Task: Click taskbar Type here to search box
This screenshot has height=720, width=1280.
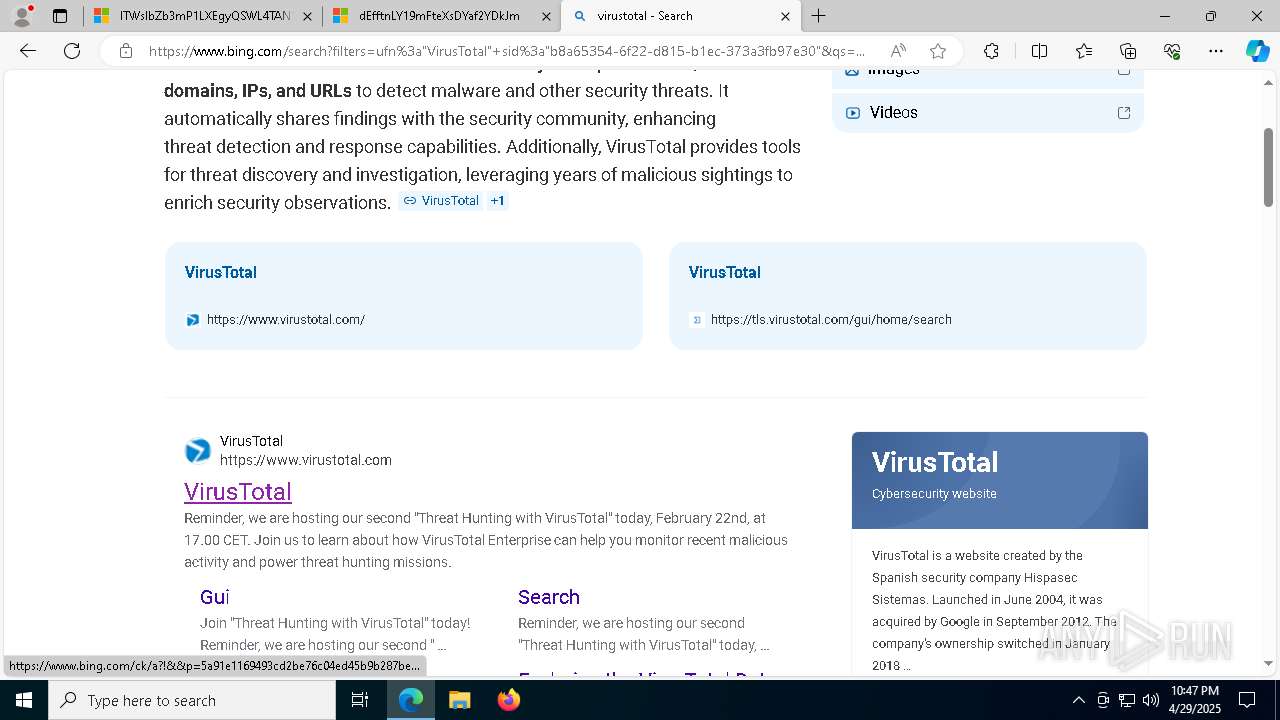Action: (192, 700)
